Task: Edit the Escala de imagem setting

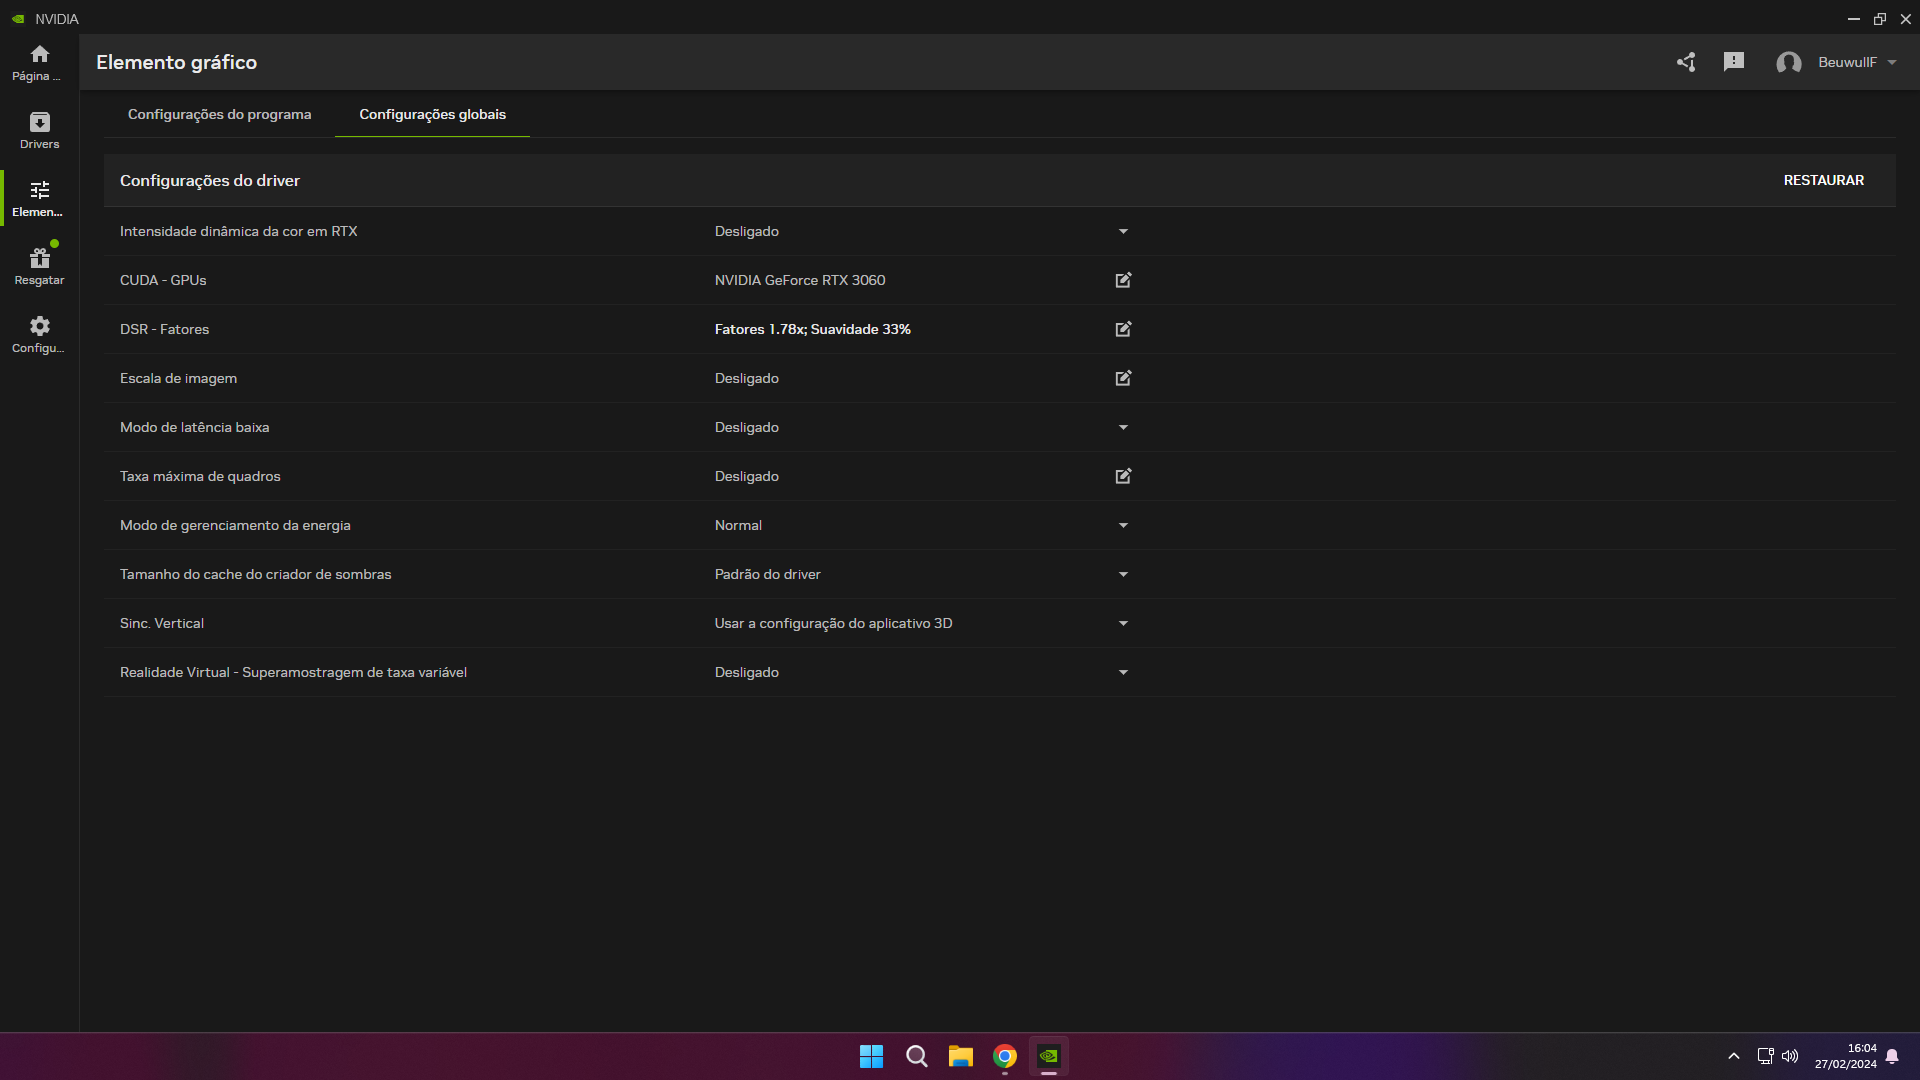Action: (x=1123, y=378)
